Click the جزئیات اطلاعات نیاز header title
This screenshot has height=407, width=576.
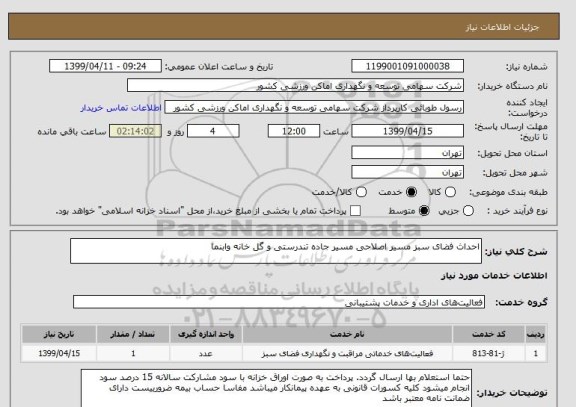point(502,27)
